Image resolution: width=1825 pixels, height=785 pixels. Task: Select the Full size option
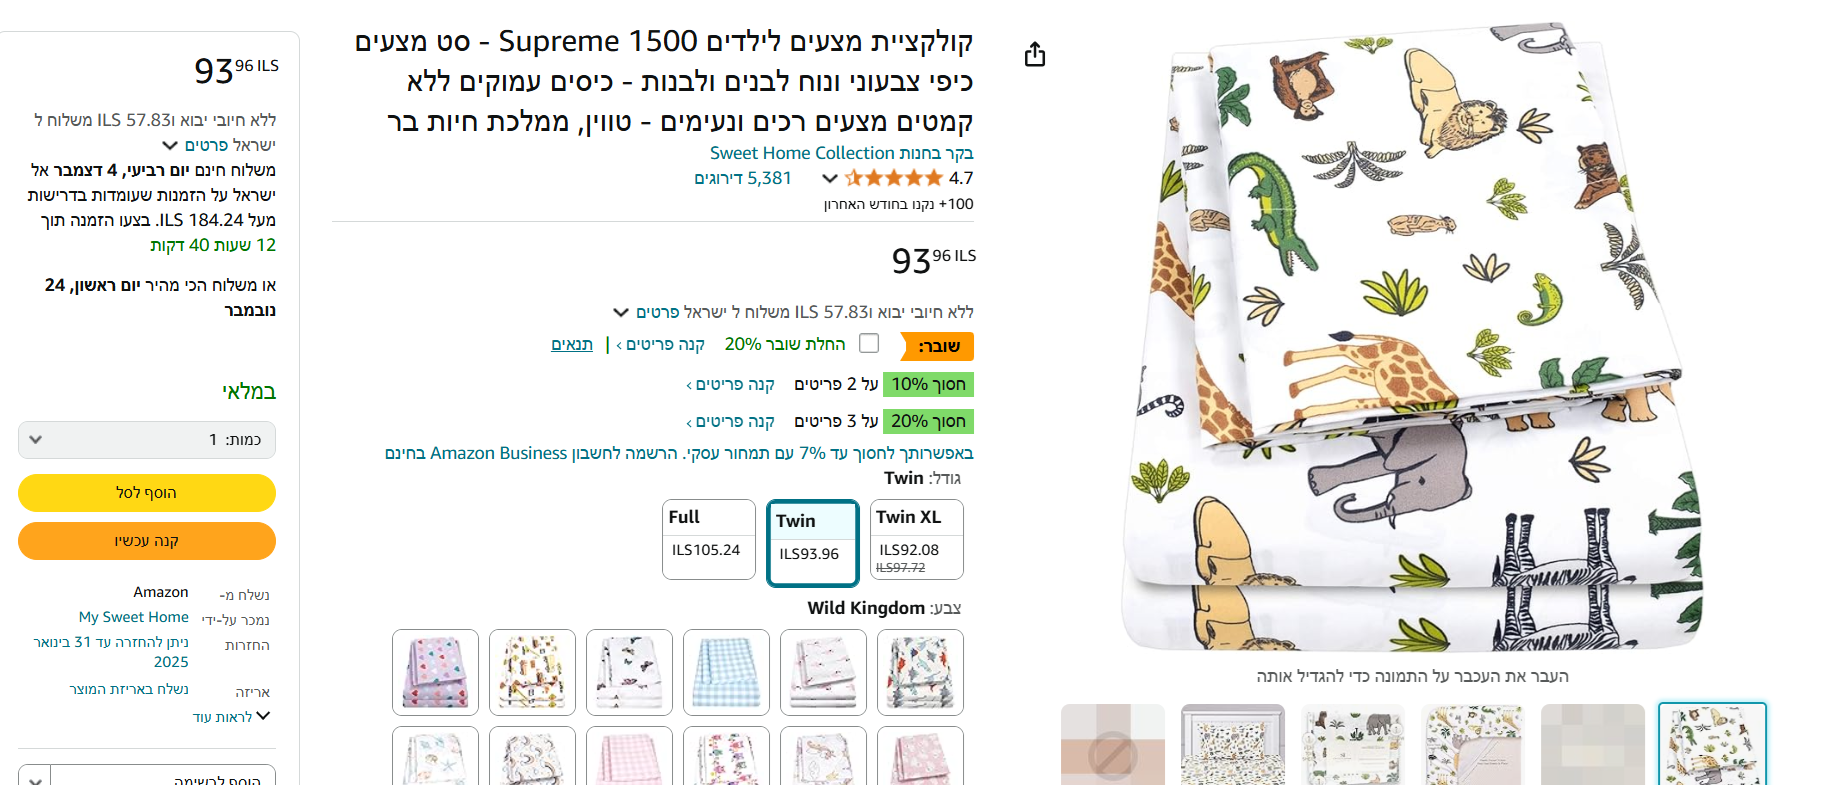pos(708,540)
